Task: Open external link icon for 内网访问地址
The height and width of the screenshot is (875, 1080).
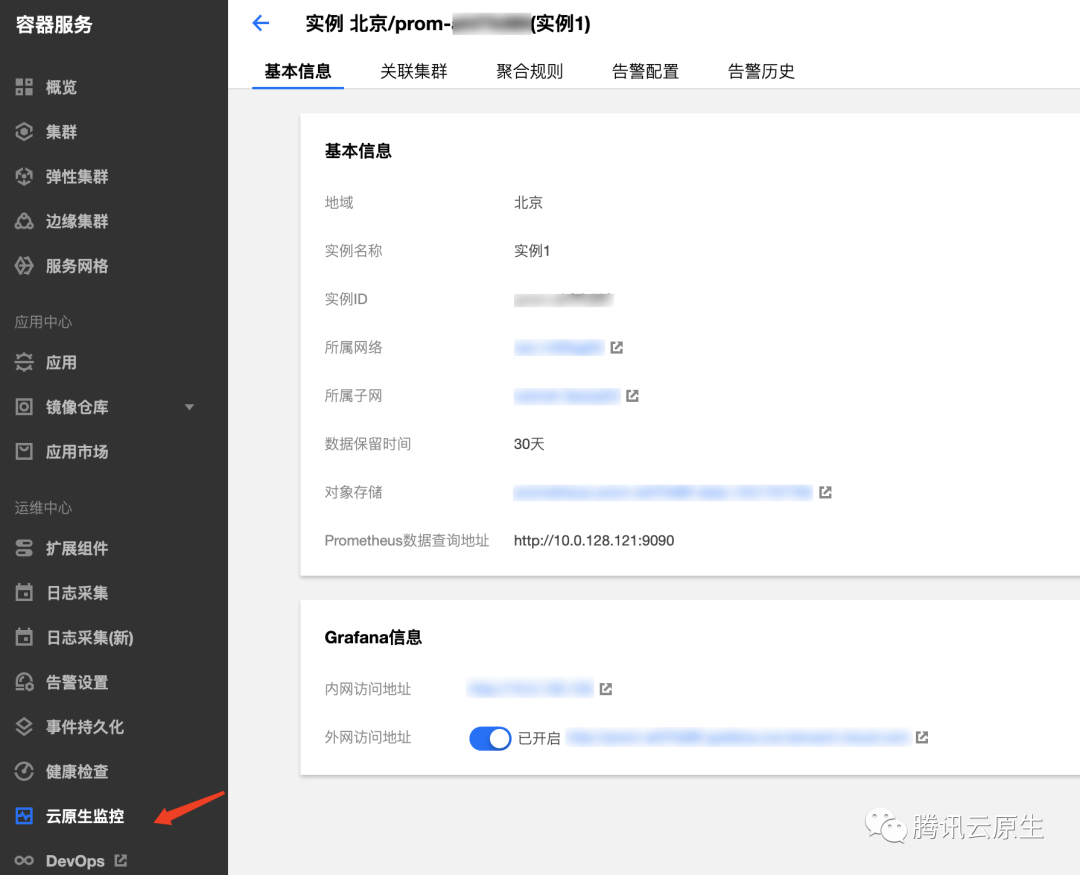Action: tap(605, 689)
